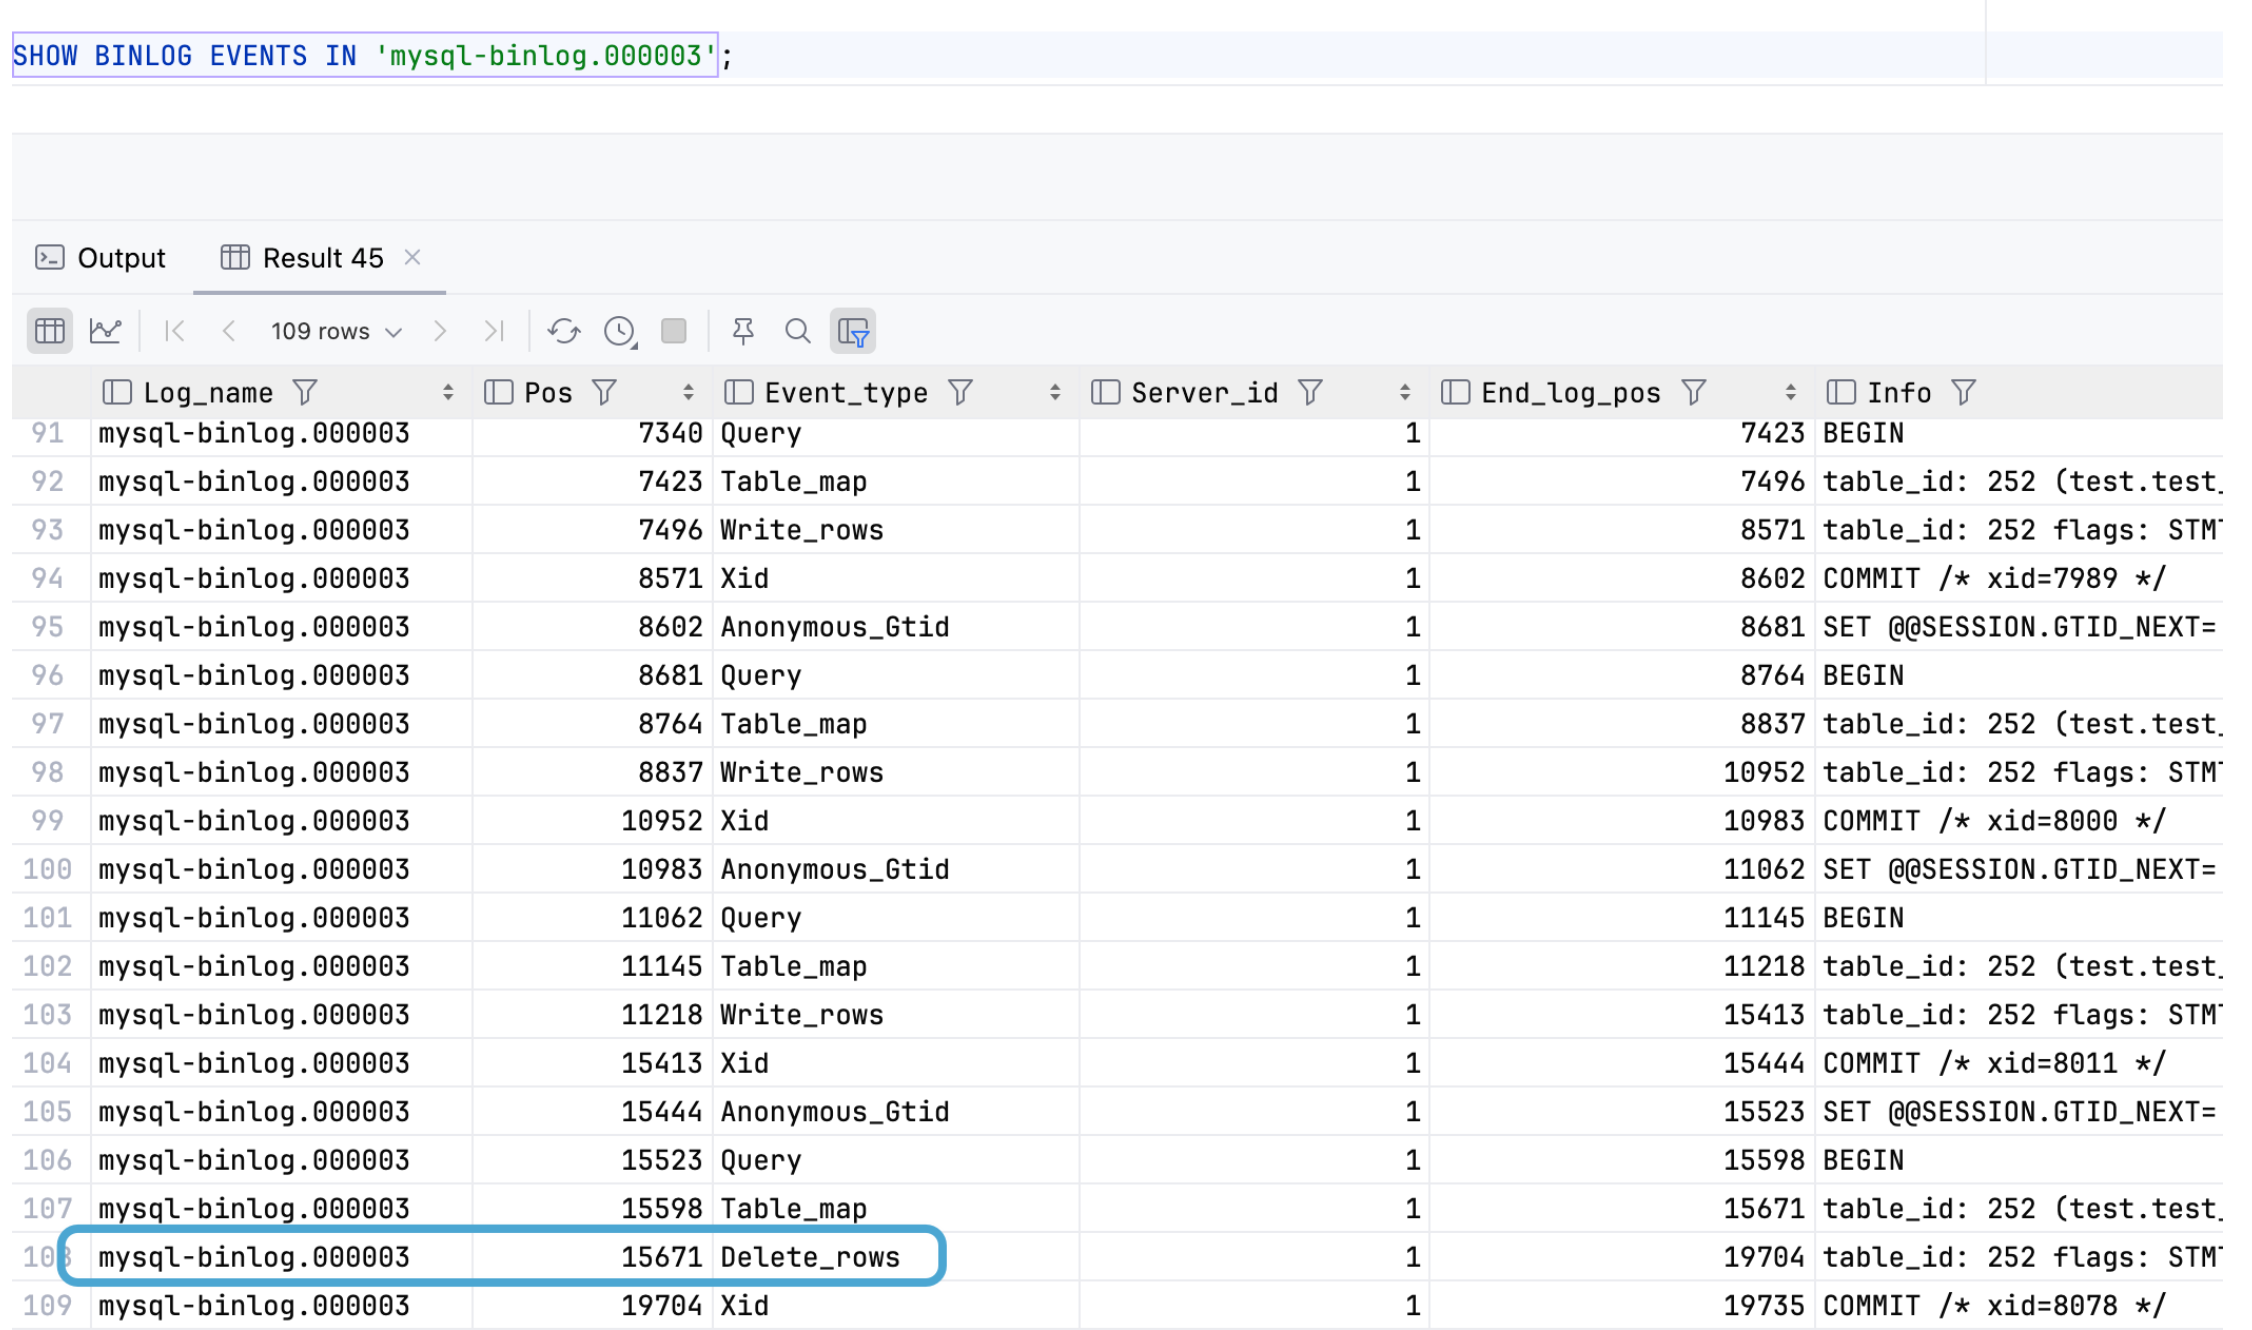Click the Info column header

1898,393
